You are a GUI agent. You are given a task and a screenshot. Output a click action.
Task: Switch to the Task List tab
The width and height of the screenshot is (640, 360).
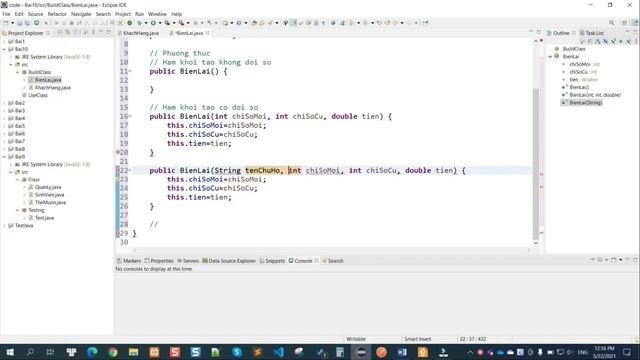[592, 33]
